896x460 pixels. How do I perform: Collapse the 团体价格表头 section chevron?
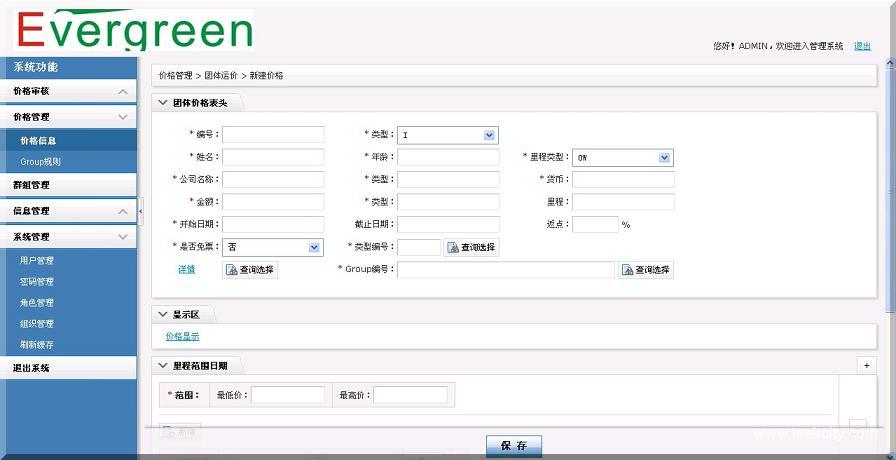pos(163,102)
